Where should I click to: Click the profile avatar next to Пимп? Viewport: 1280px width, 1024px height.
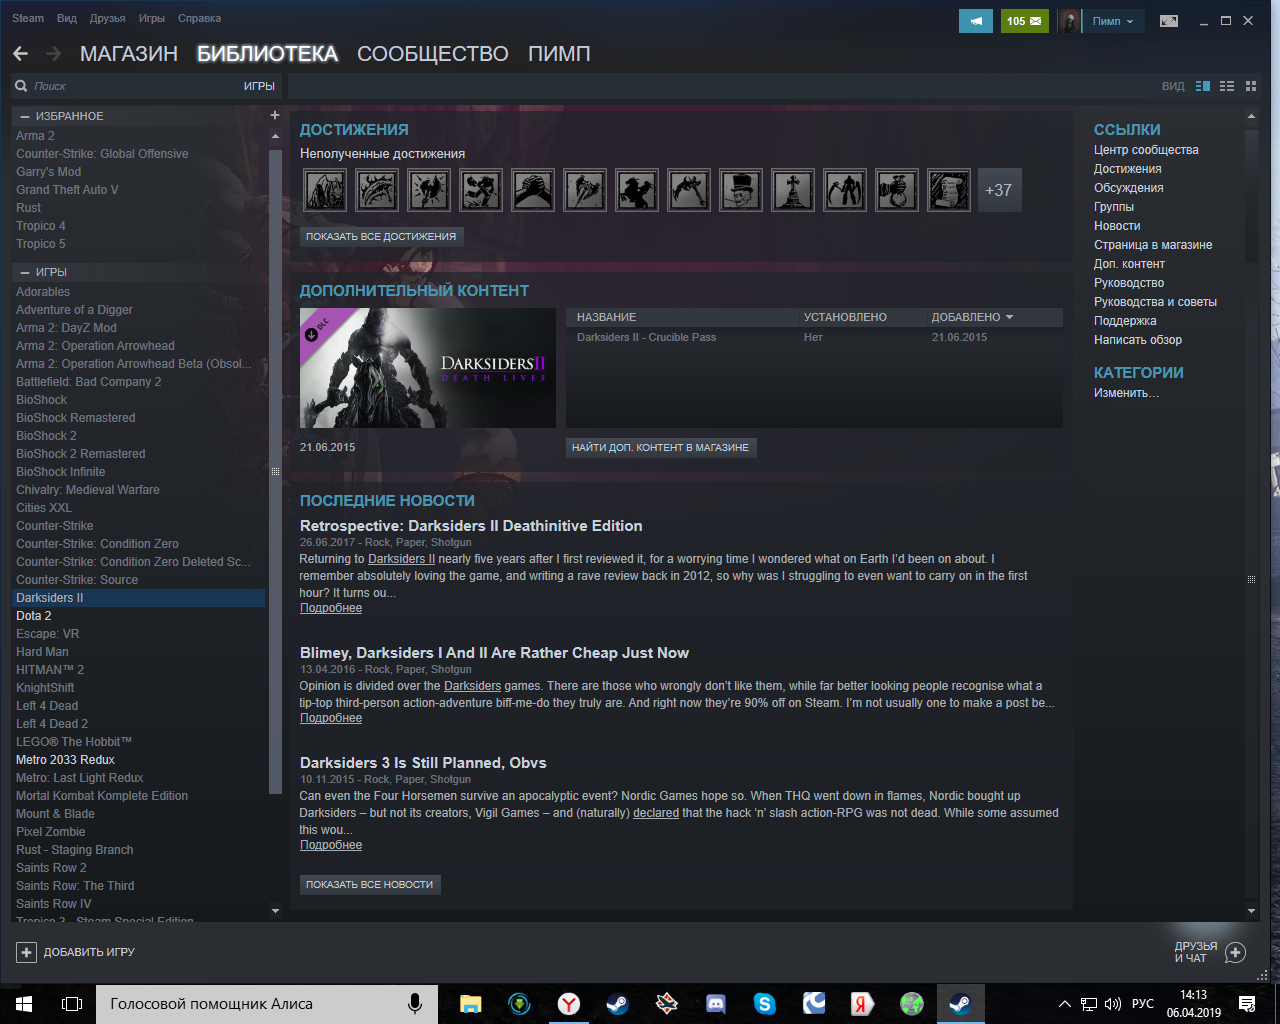point(1070,21)
